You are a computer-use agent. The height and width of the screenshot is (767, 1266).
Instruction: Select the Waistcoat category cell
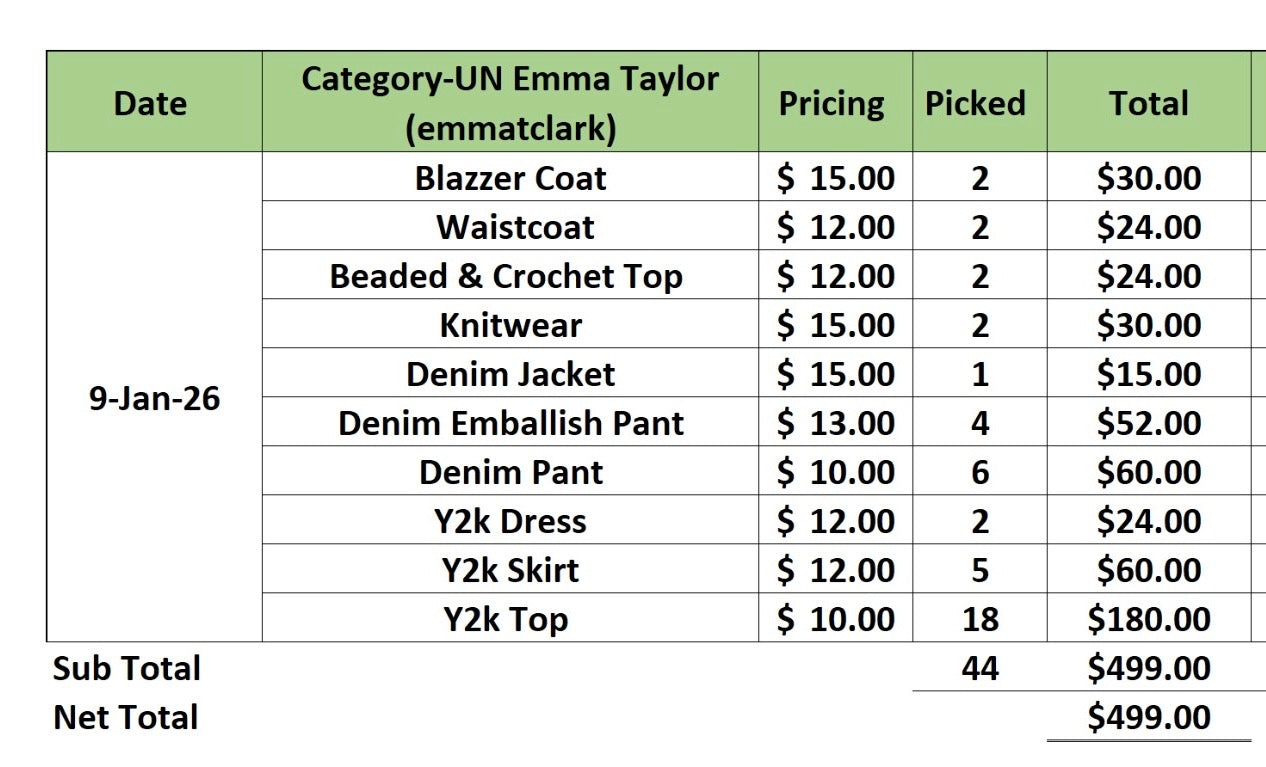pos(510,226)
